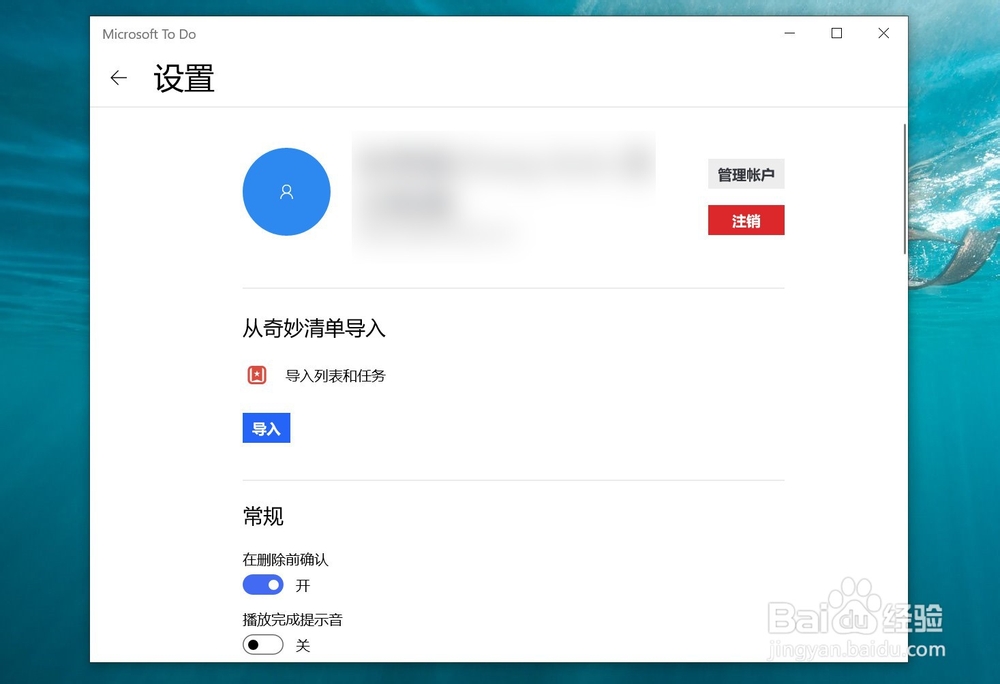The image size is (1000, 684).
Task: Click the minimize icon on the title bar
Action: pos(789,33)
